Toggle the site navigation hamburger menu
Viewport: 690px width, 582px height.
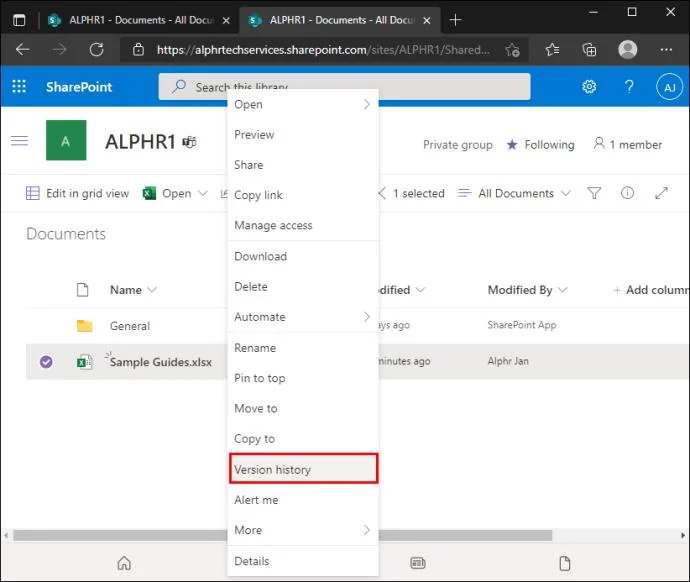coord(19,141)
